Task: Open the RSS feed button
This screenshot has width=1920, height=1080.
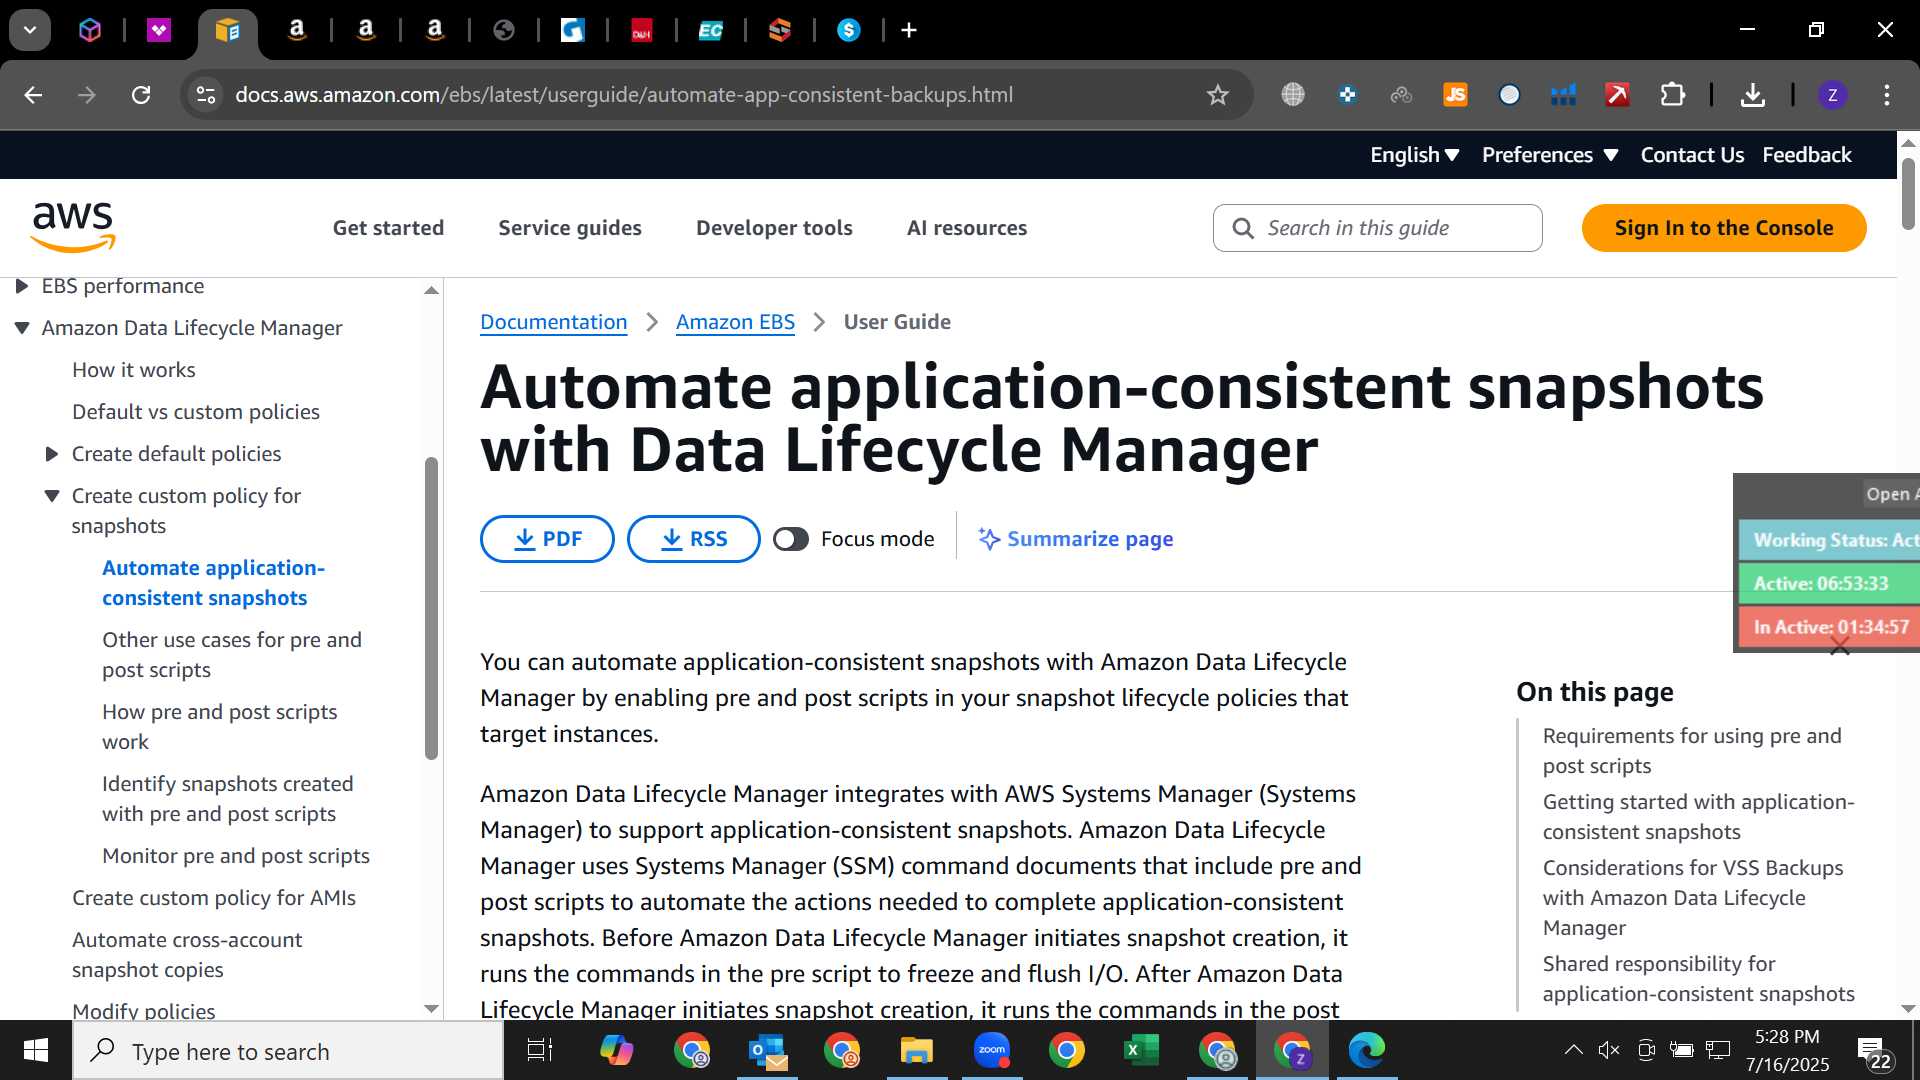Action: 693,539
